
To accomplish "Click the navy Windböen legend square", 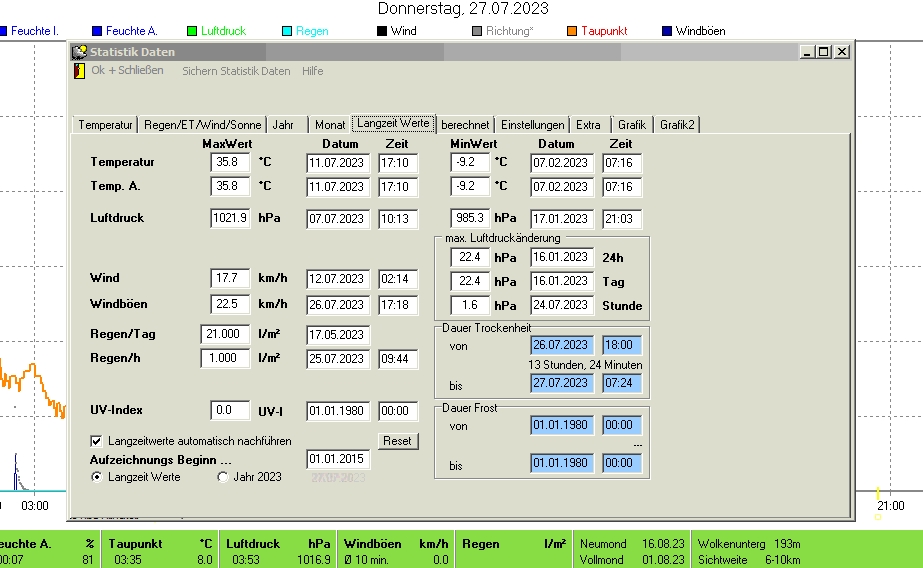I will [667, 31].
